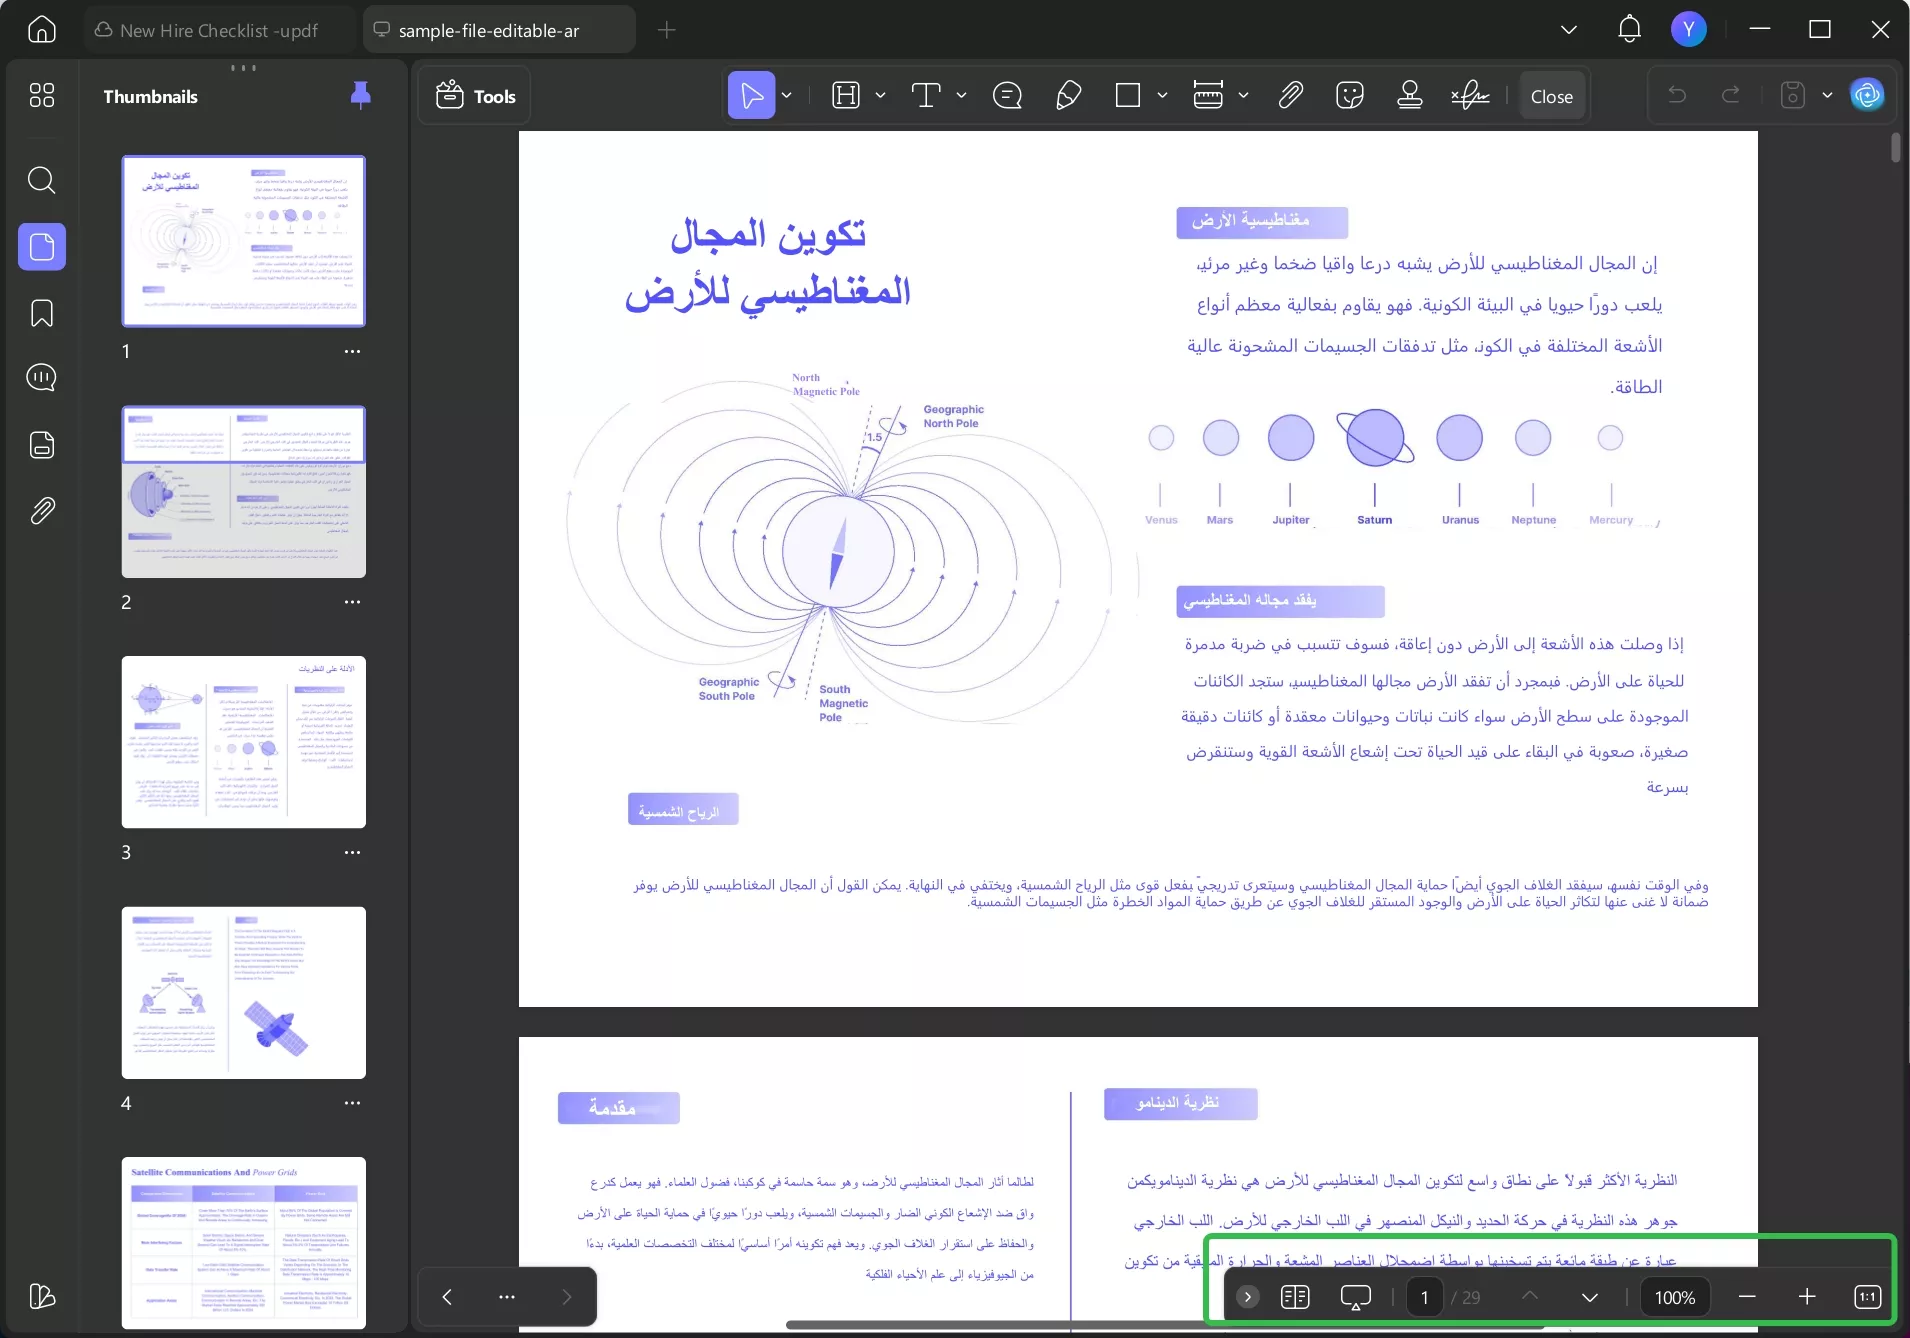Toggle two-page layout view
This screenshot has height=1338, width=1910.
[1296, 1296]
